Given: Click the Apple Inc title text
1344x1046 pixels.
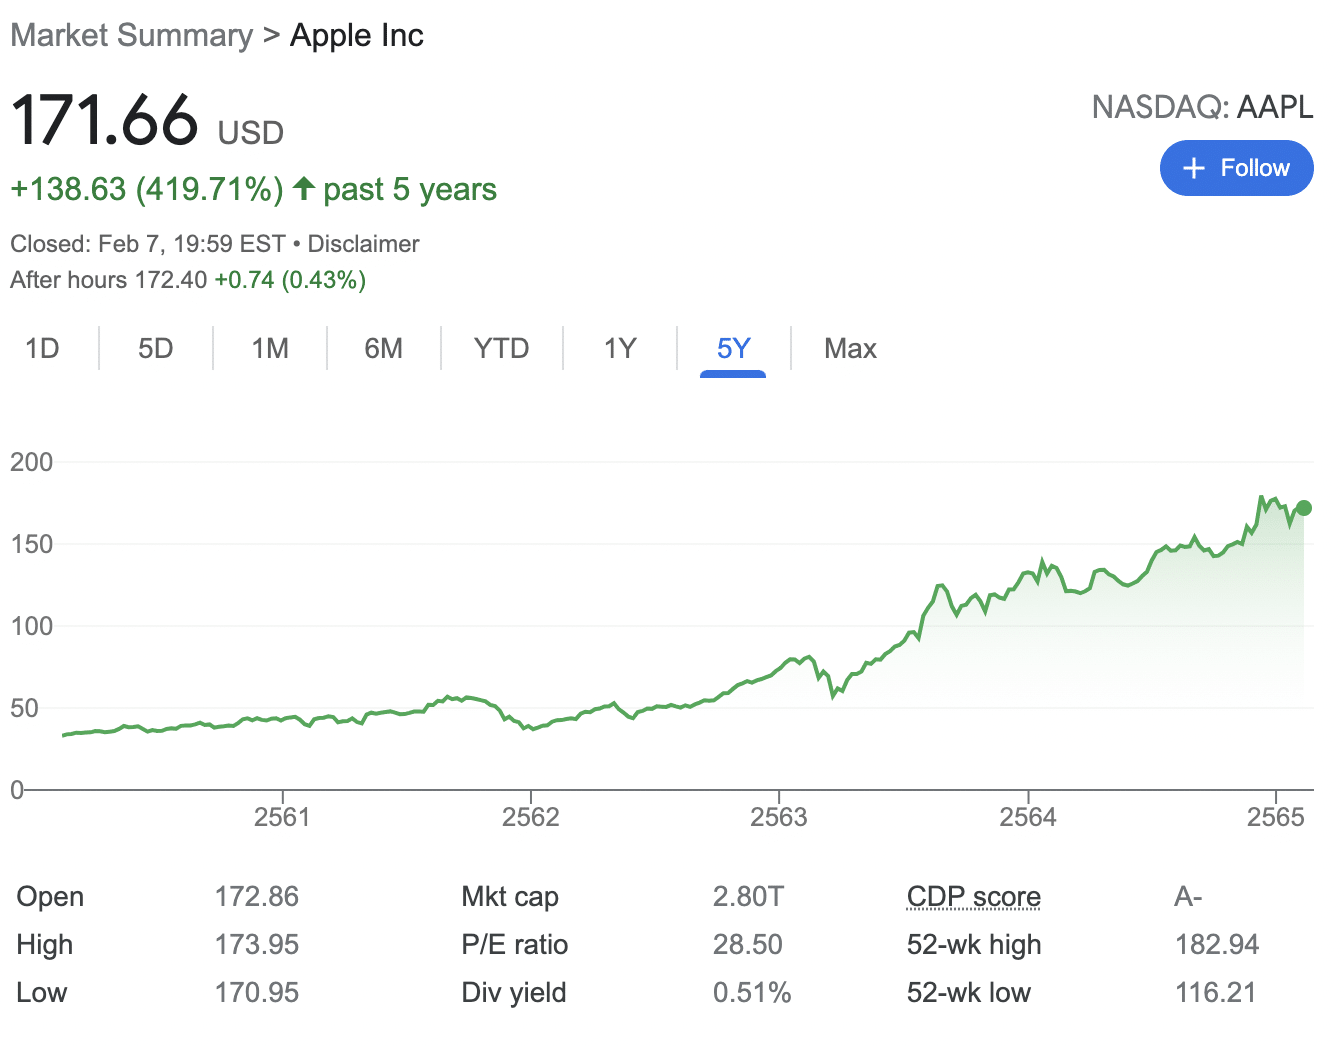Looking at the screenshot, I should (x=357, y=35).
